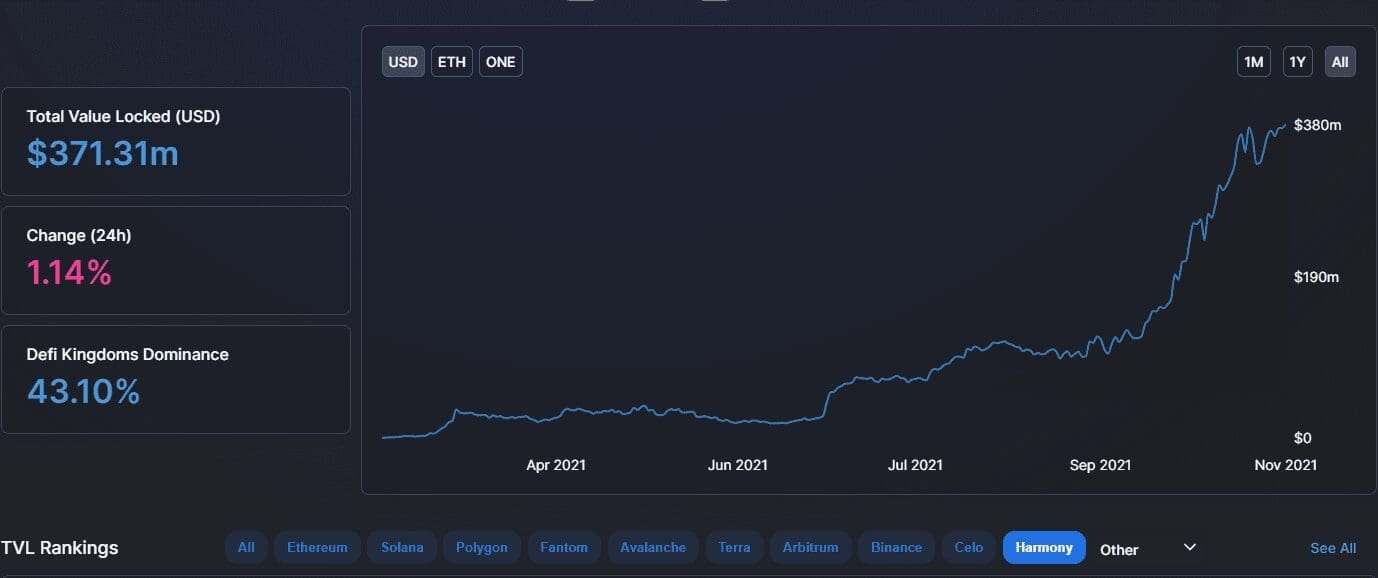Screen dimensions: 1378x578
Task: Filter TVL rankings by Terra
Action: point(735,547)
